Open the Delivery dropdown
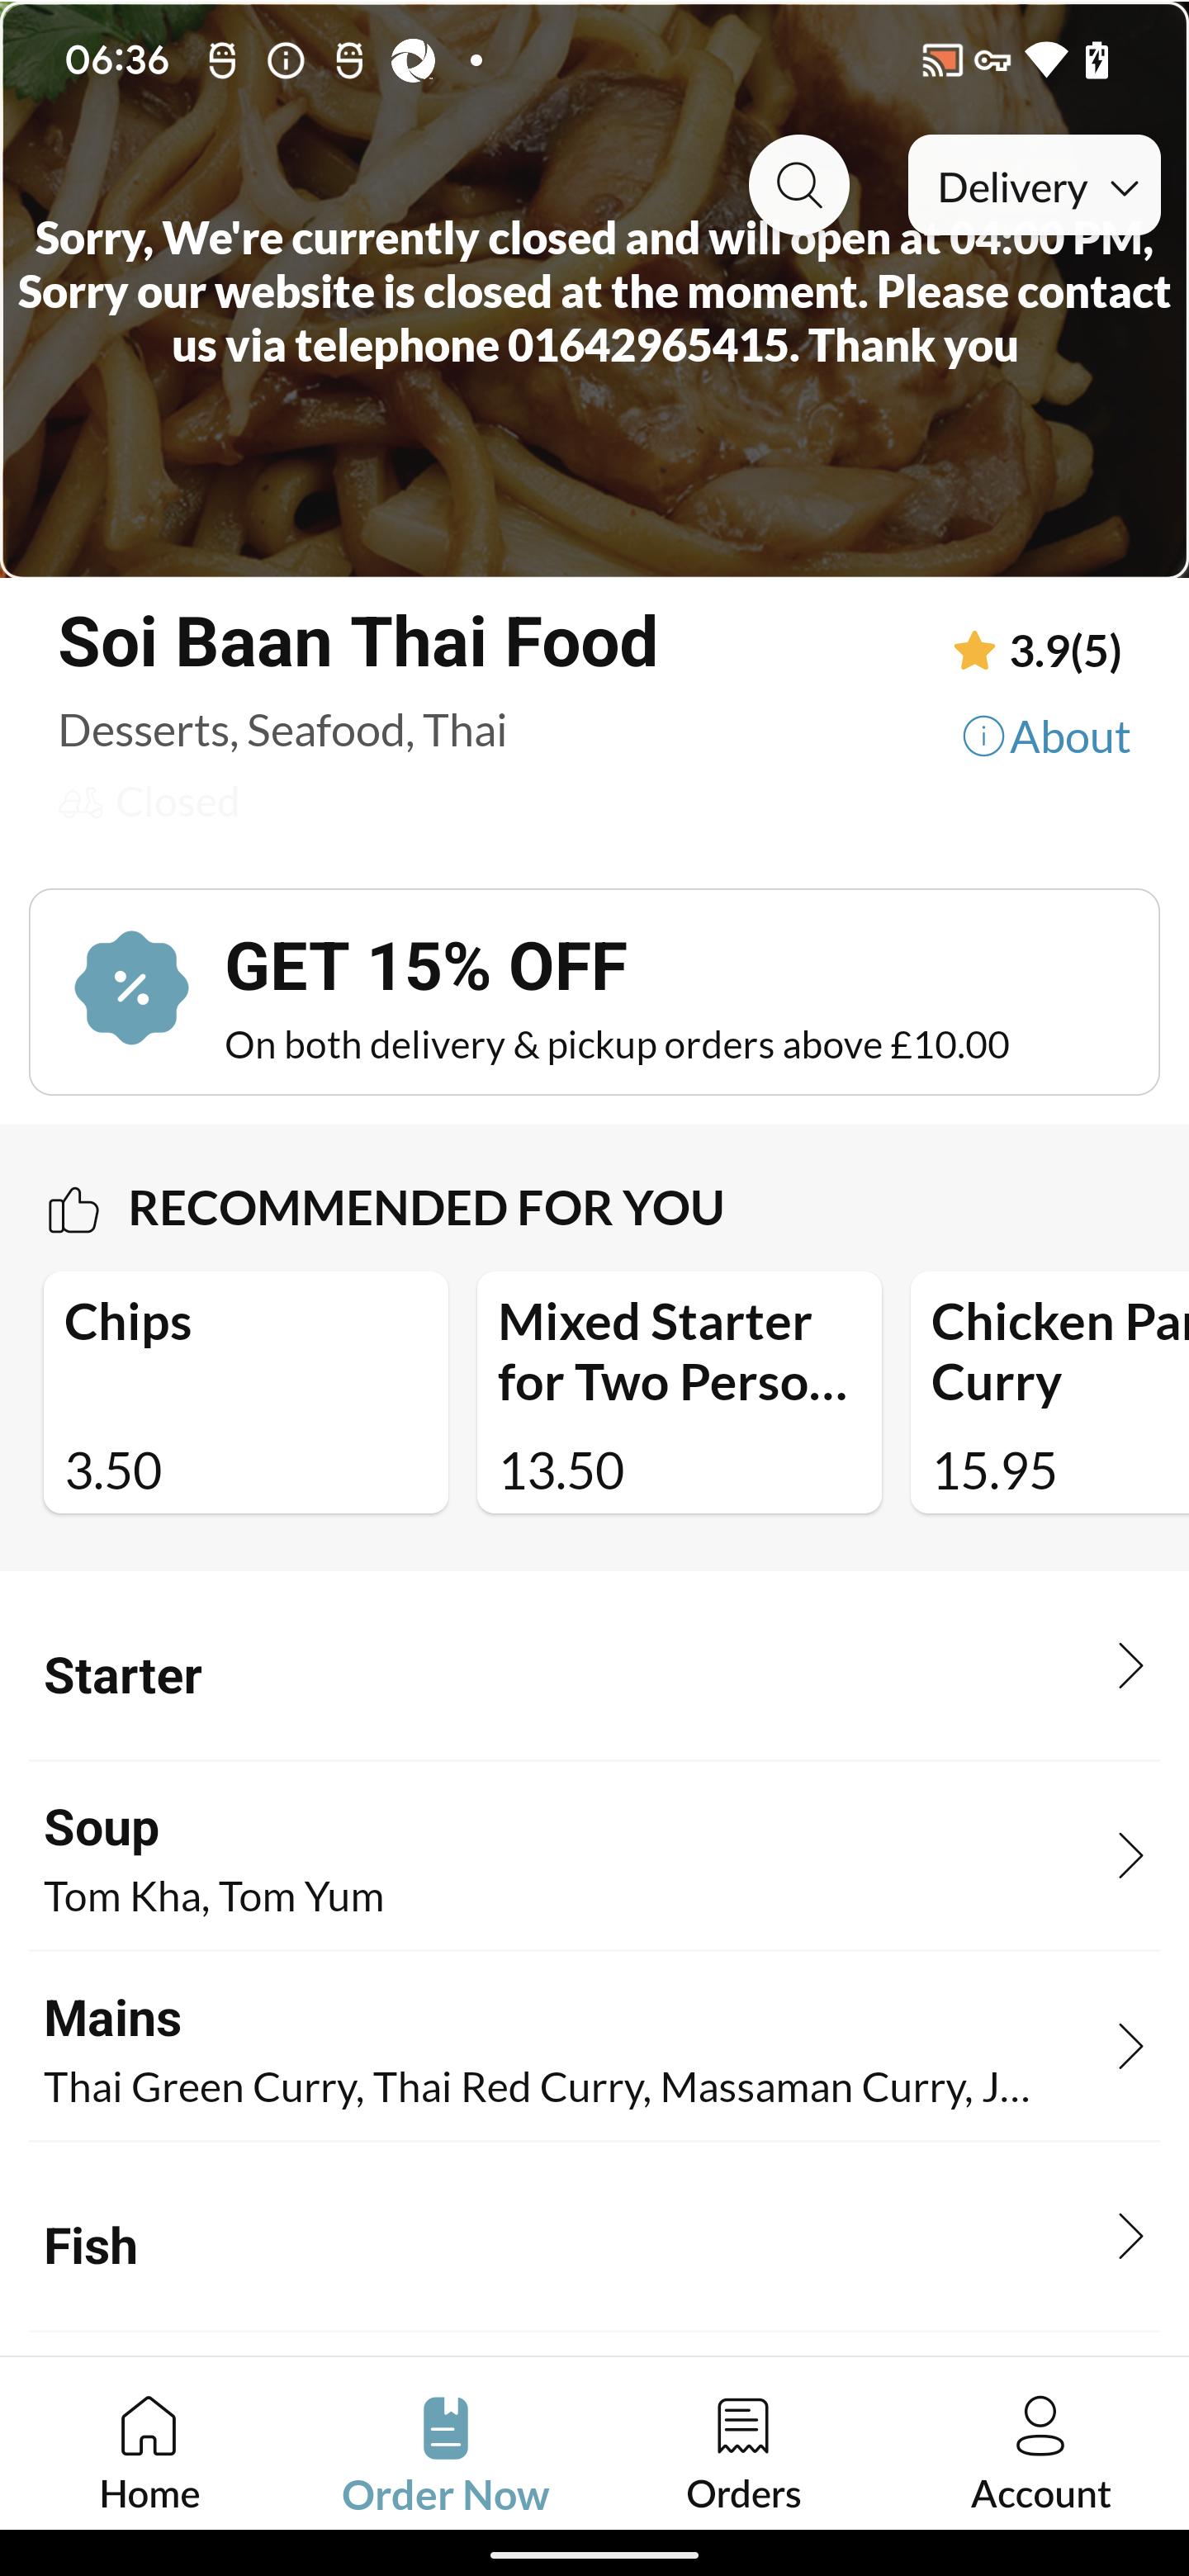The height and width of the screenshot is (2576, 1189). (1034, 186)
